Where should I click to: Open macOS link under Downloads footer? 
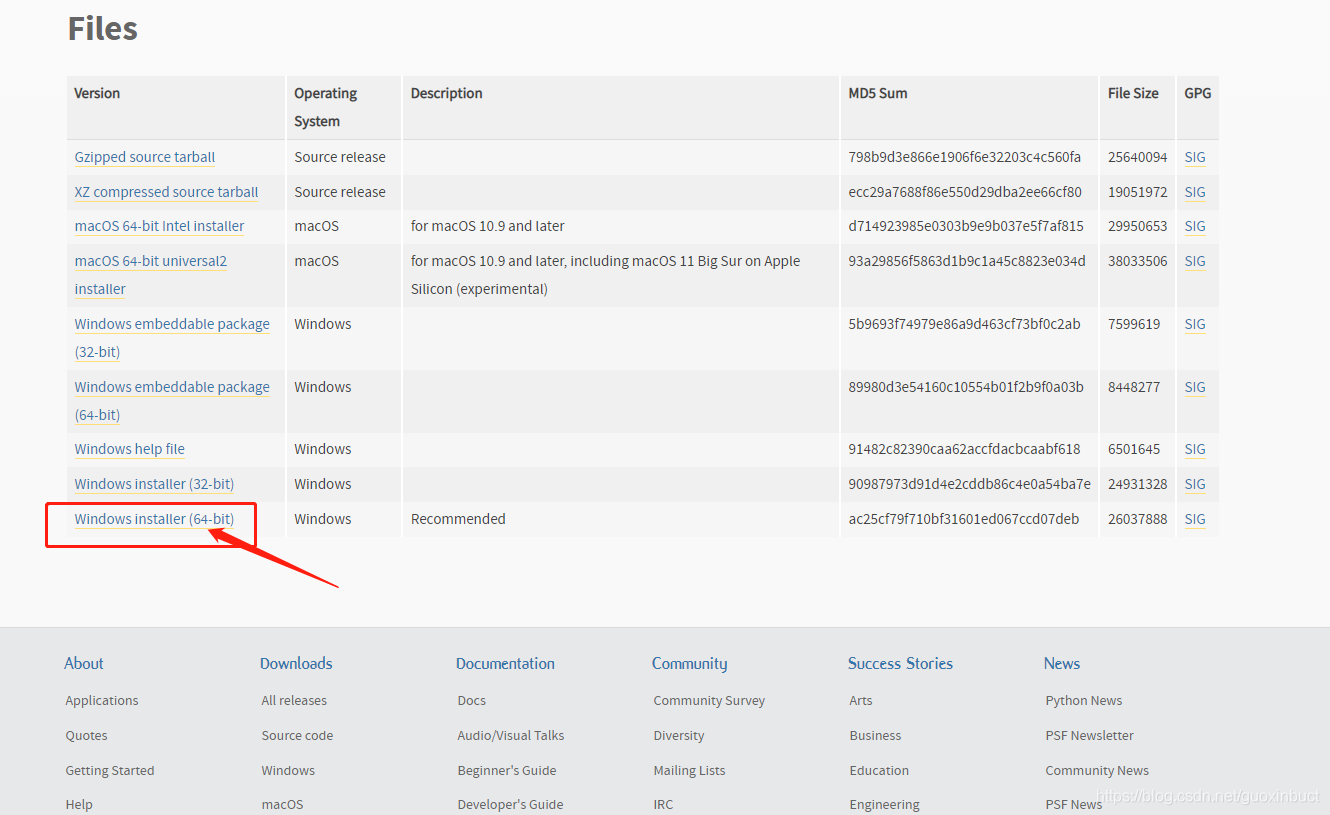pos(282,804)
